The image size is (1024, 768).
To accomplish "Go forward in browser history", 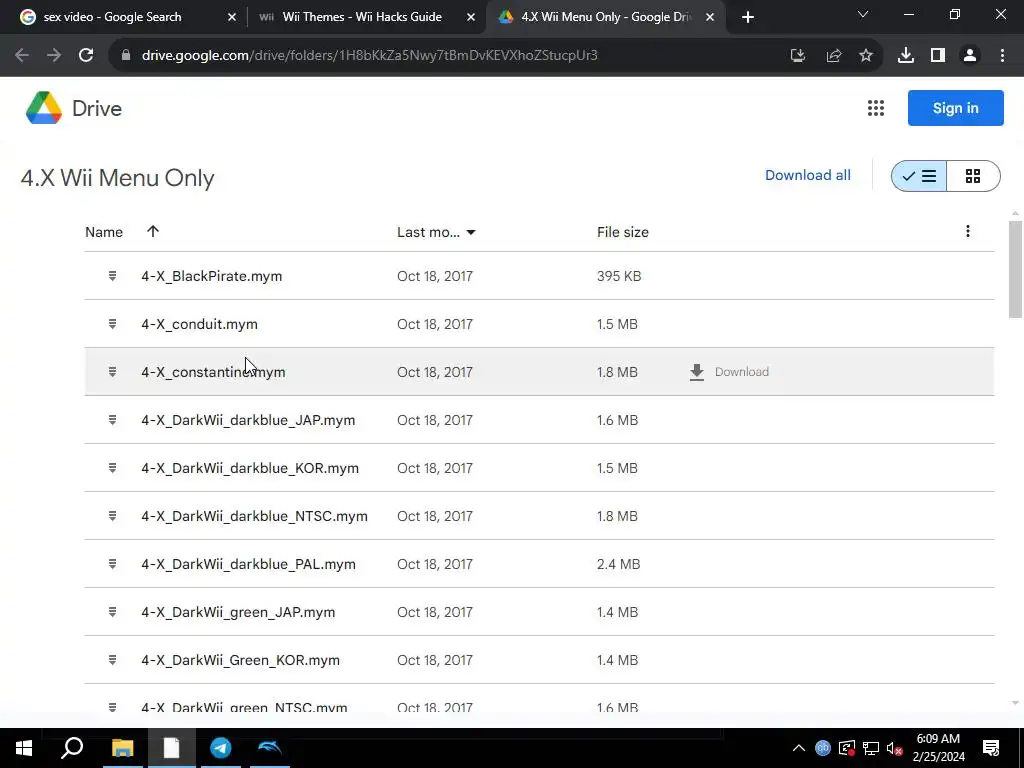I will point(54,56).
